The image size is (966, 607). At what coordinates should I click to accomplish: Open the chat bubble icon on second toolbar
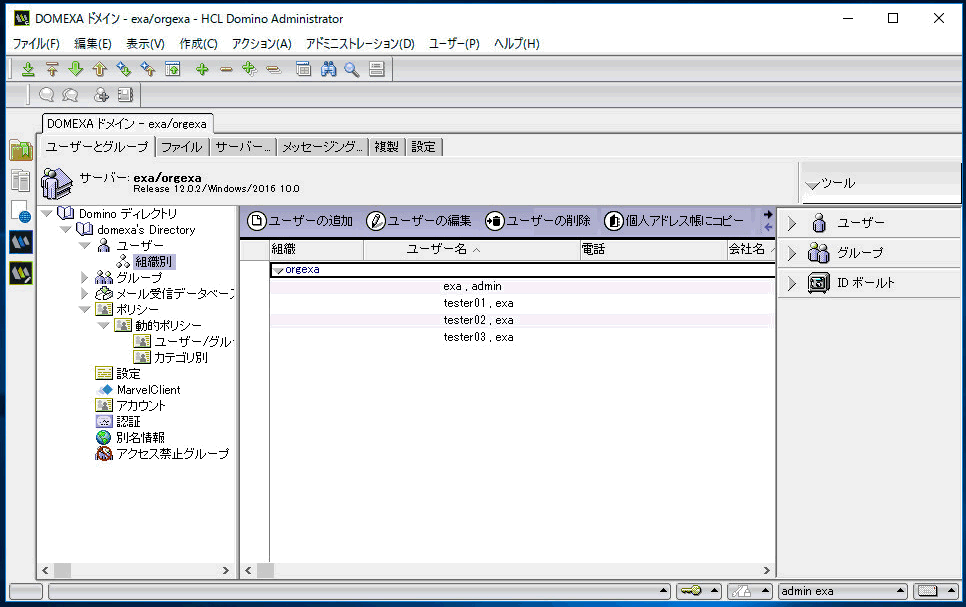tap(45, 93)
